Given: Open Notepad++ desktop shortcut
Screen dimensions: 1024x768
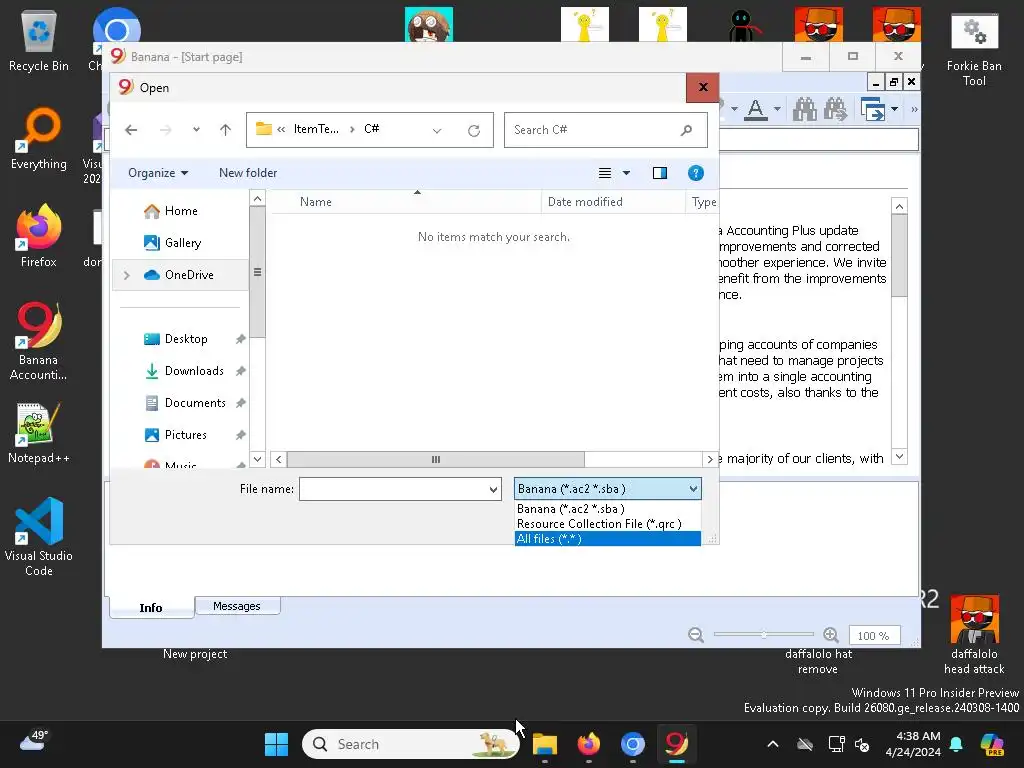Looking at the screenshot, I should point(39,433).
